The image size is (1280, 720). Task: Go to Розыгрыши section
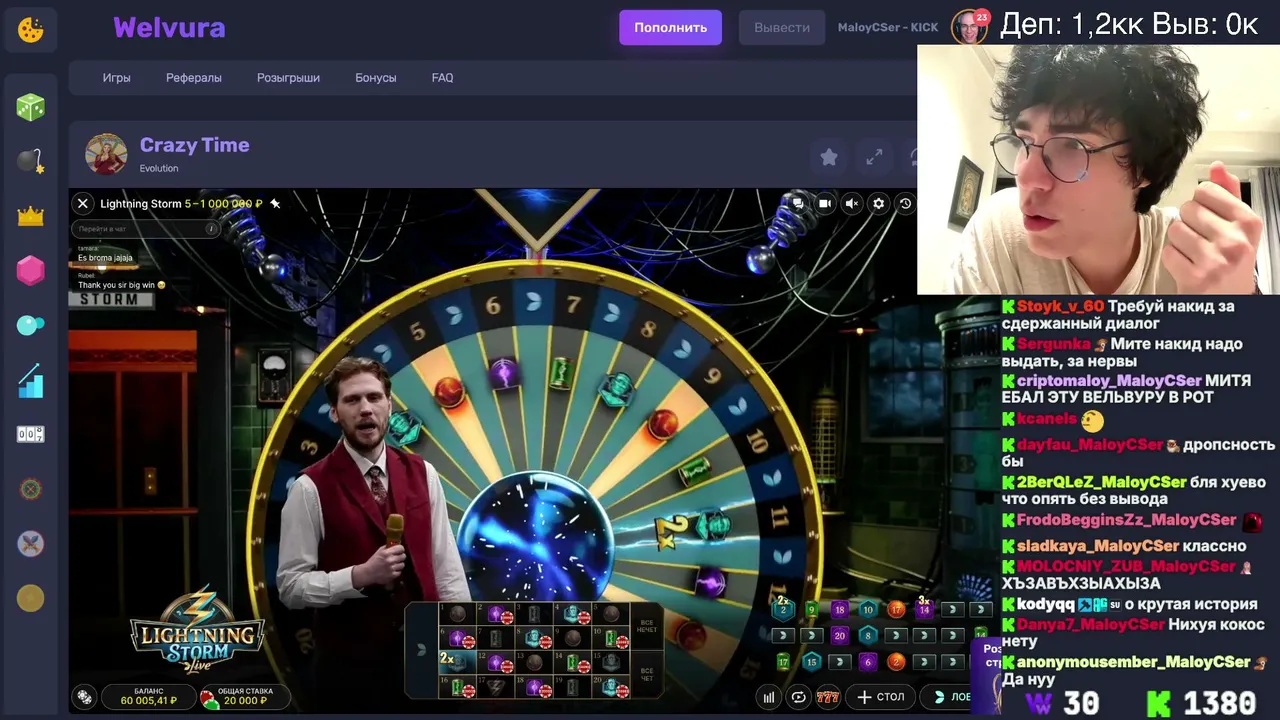(x=288, y=78)
